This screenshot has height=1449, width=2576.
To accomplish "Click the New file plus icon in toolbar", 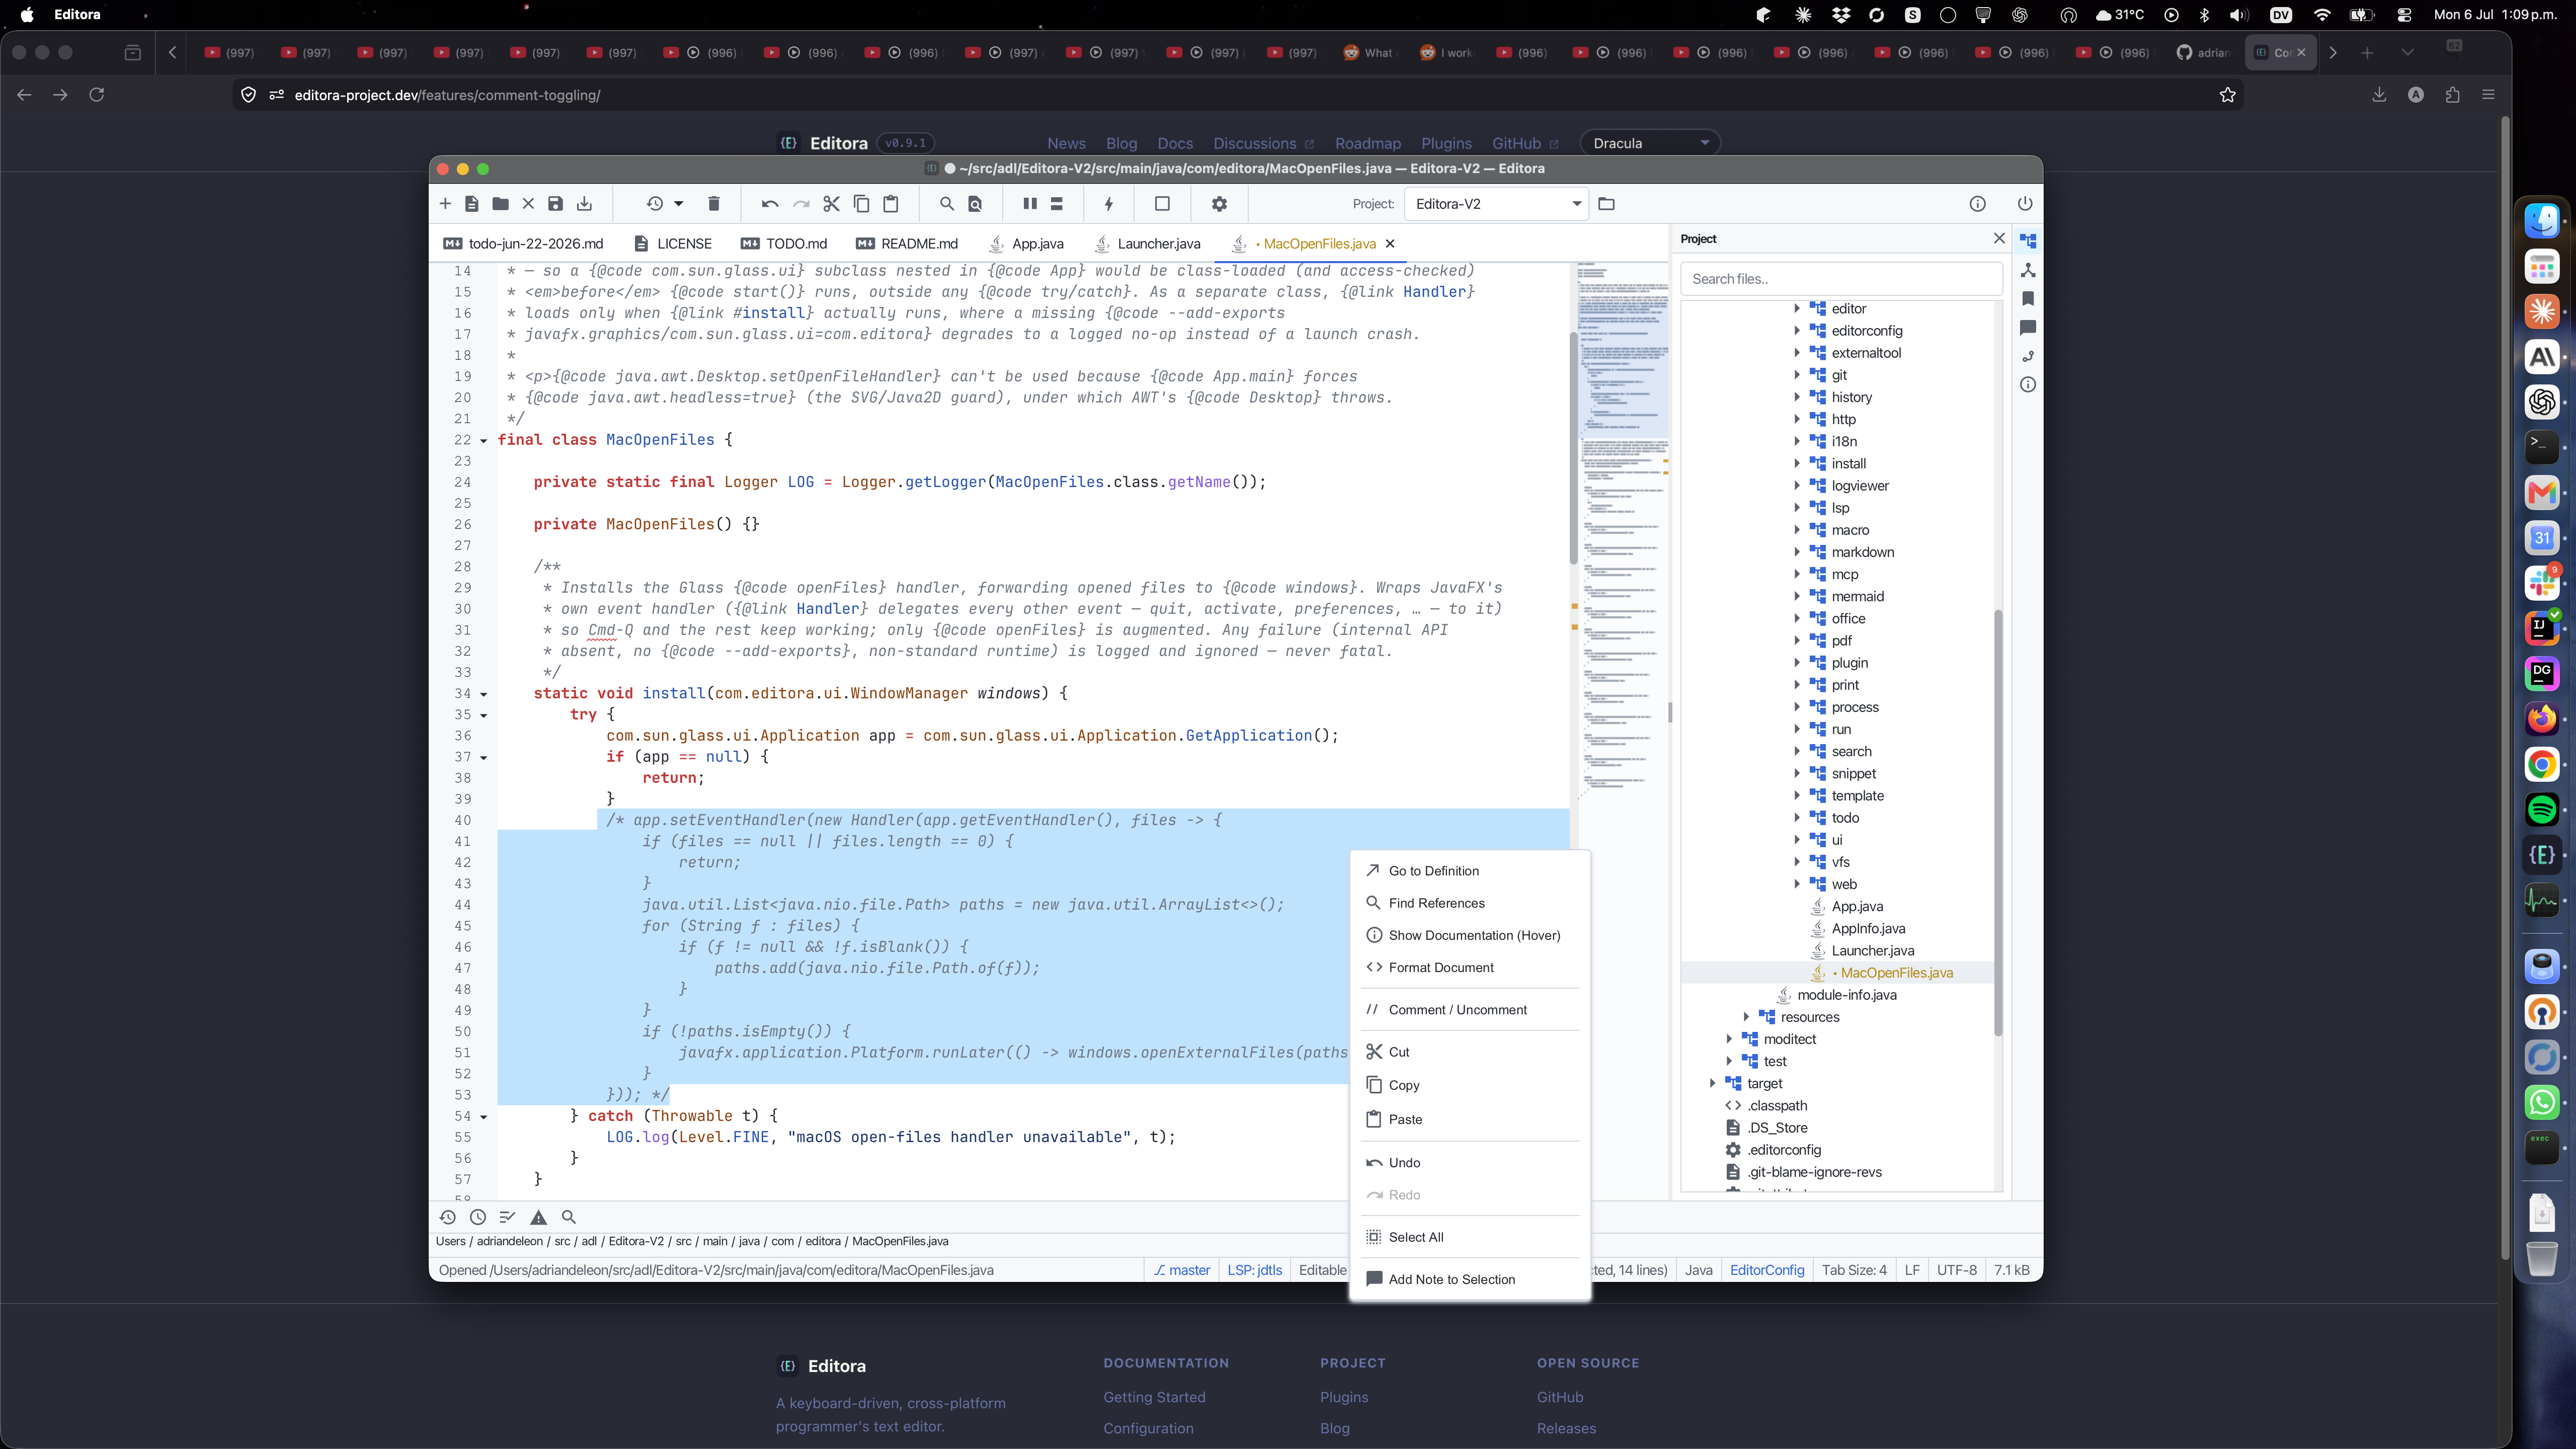I will coord(445,204).
